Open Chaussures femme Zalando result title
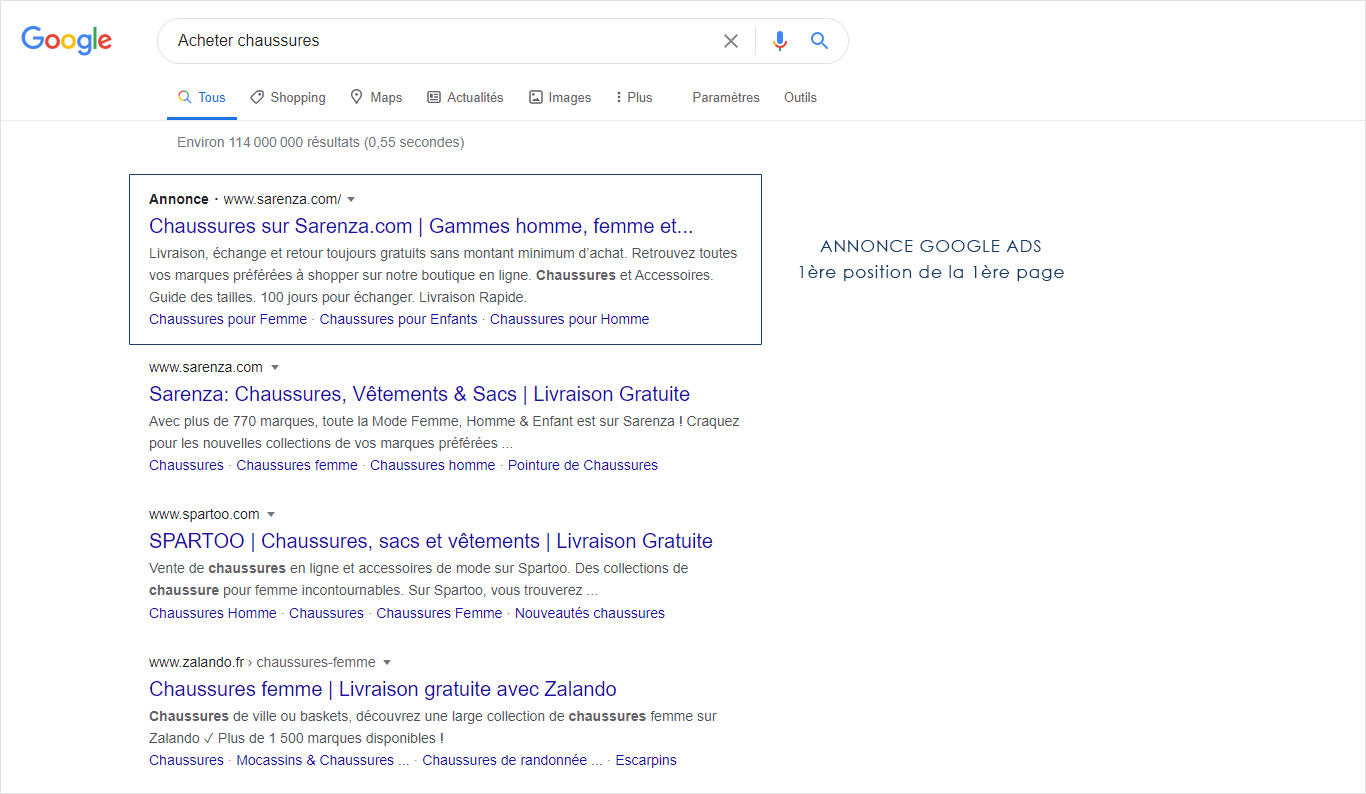Screen dimensions: 1366x794 coord(383,689)
